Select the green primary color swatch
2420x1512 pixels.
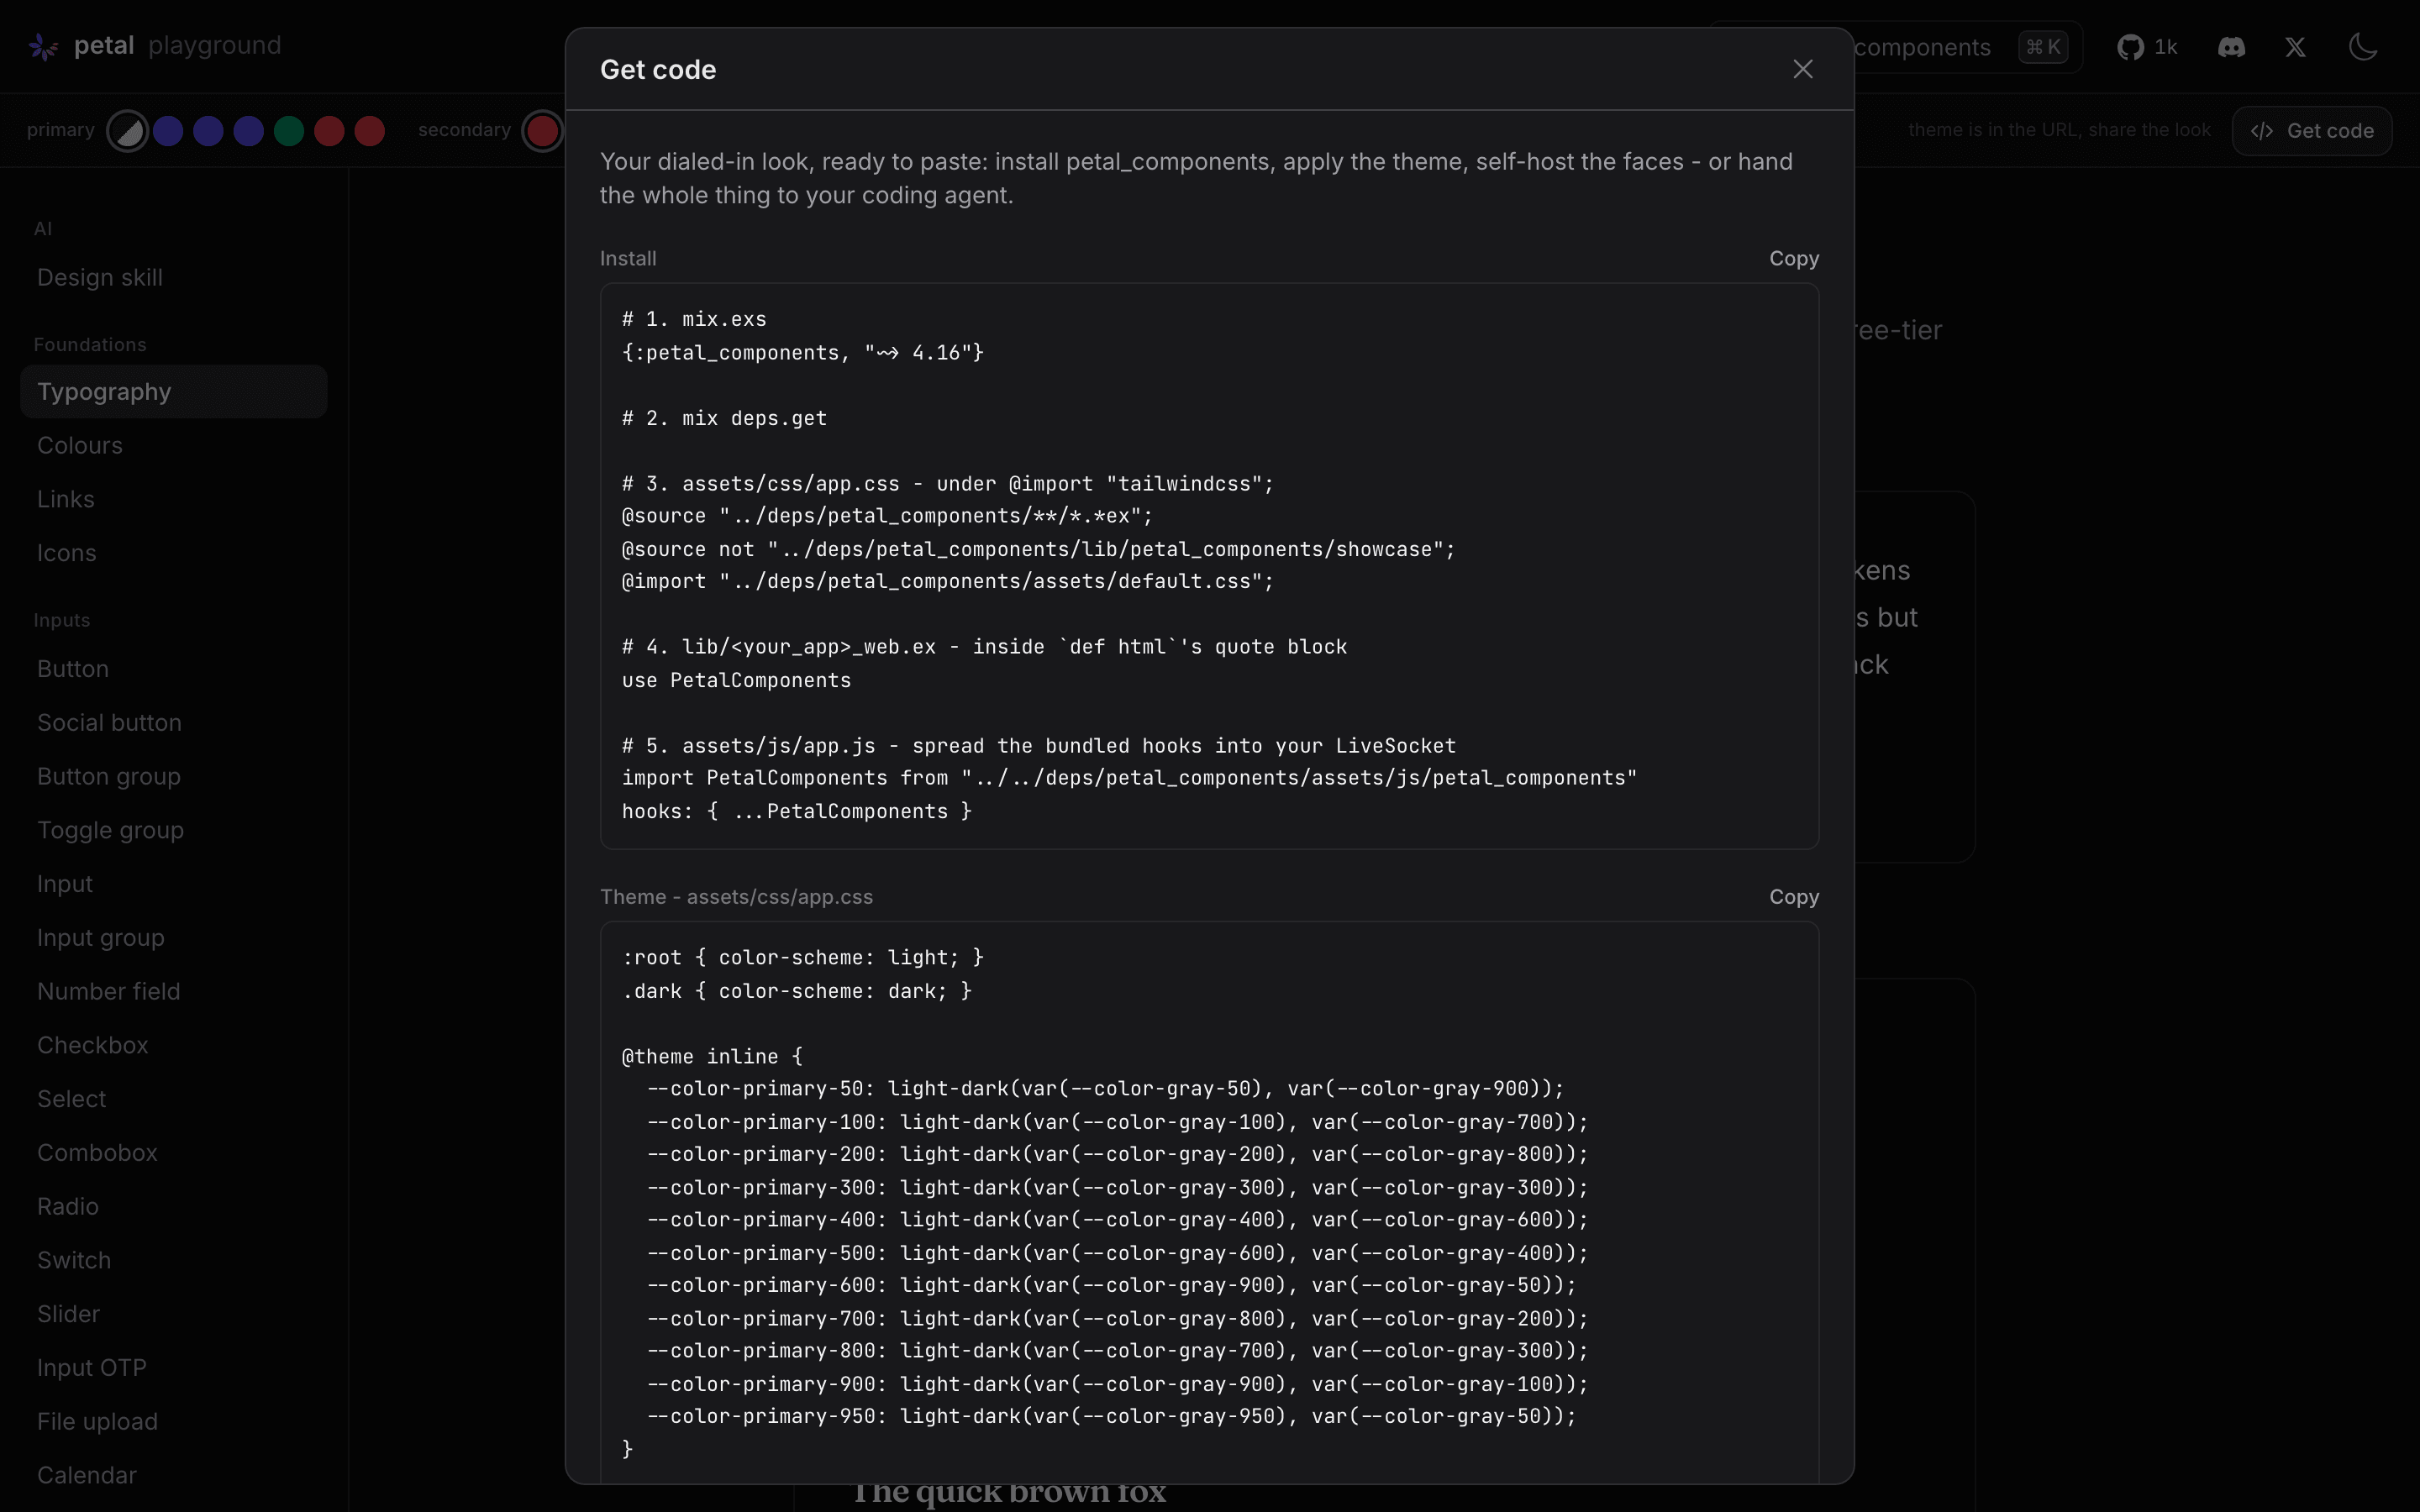[x=289, y=131]
